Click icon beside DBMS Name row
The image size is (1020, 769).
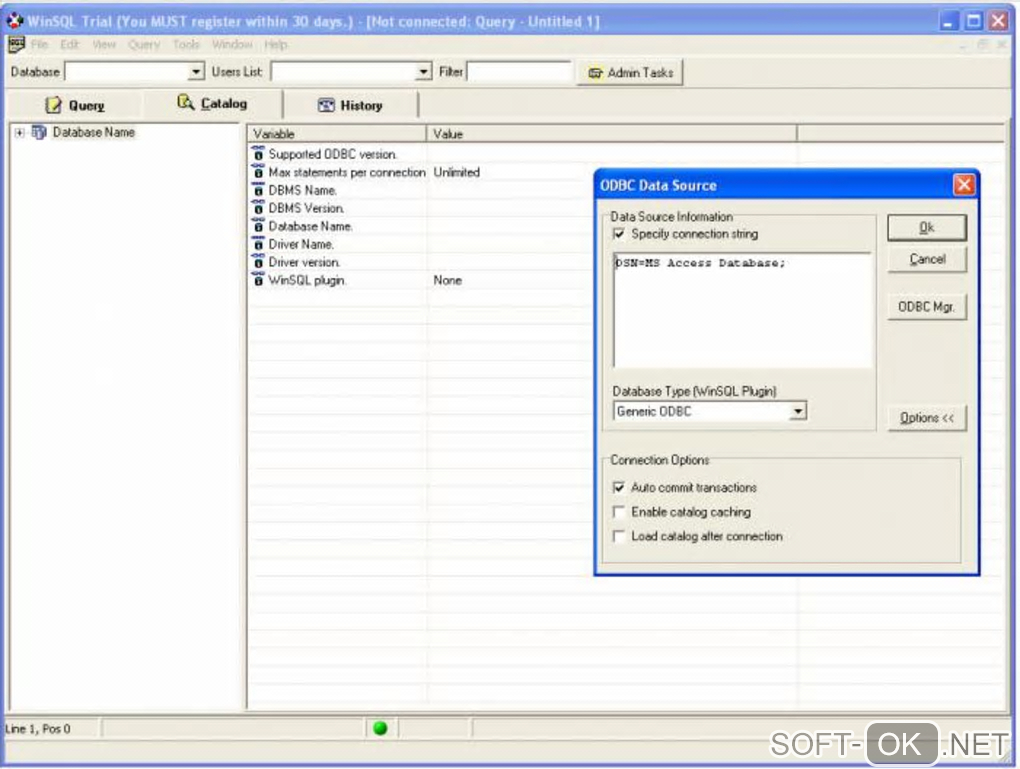click(x=258, y=191)
